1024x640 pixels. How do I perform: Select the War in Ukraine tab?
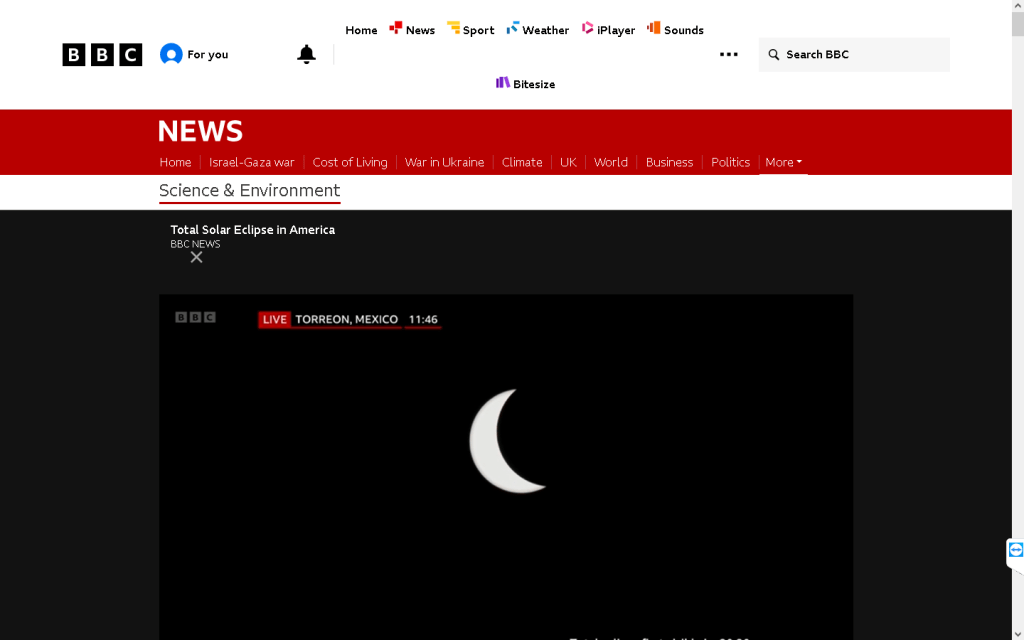tap(444, 162)
